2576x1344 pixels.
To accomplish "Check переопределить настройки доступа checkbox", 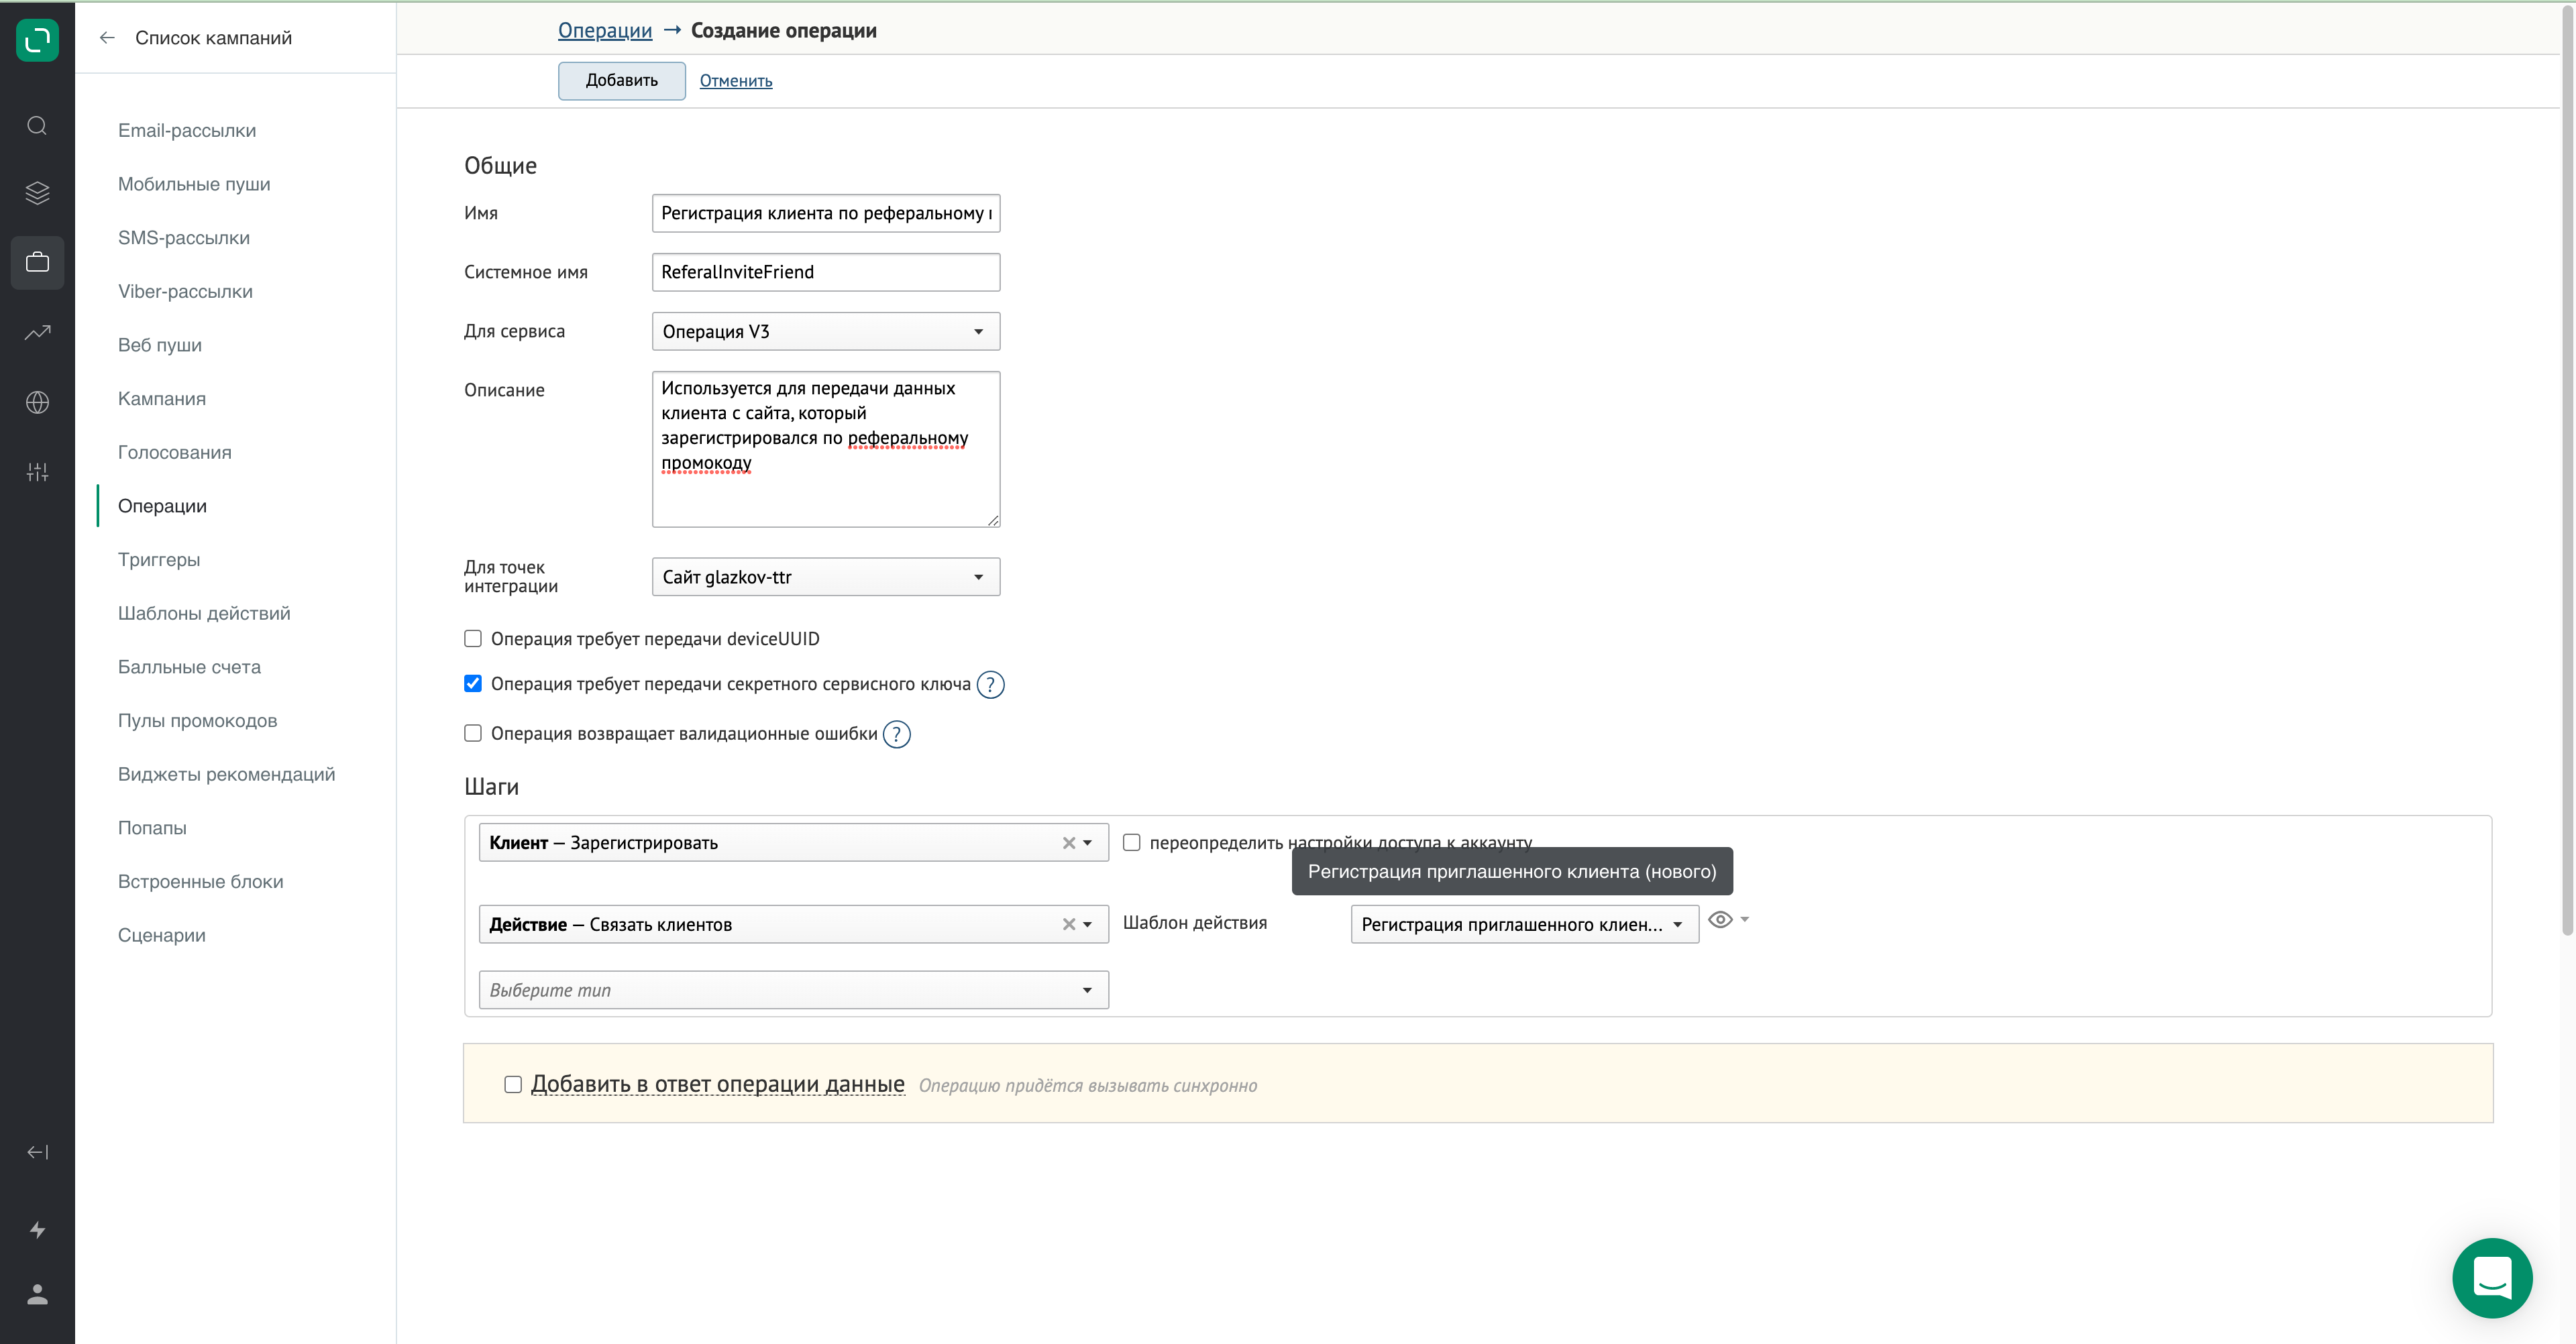I will (x=1131, y=843).
